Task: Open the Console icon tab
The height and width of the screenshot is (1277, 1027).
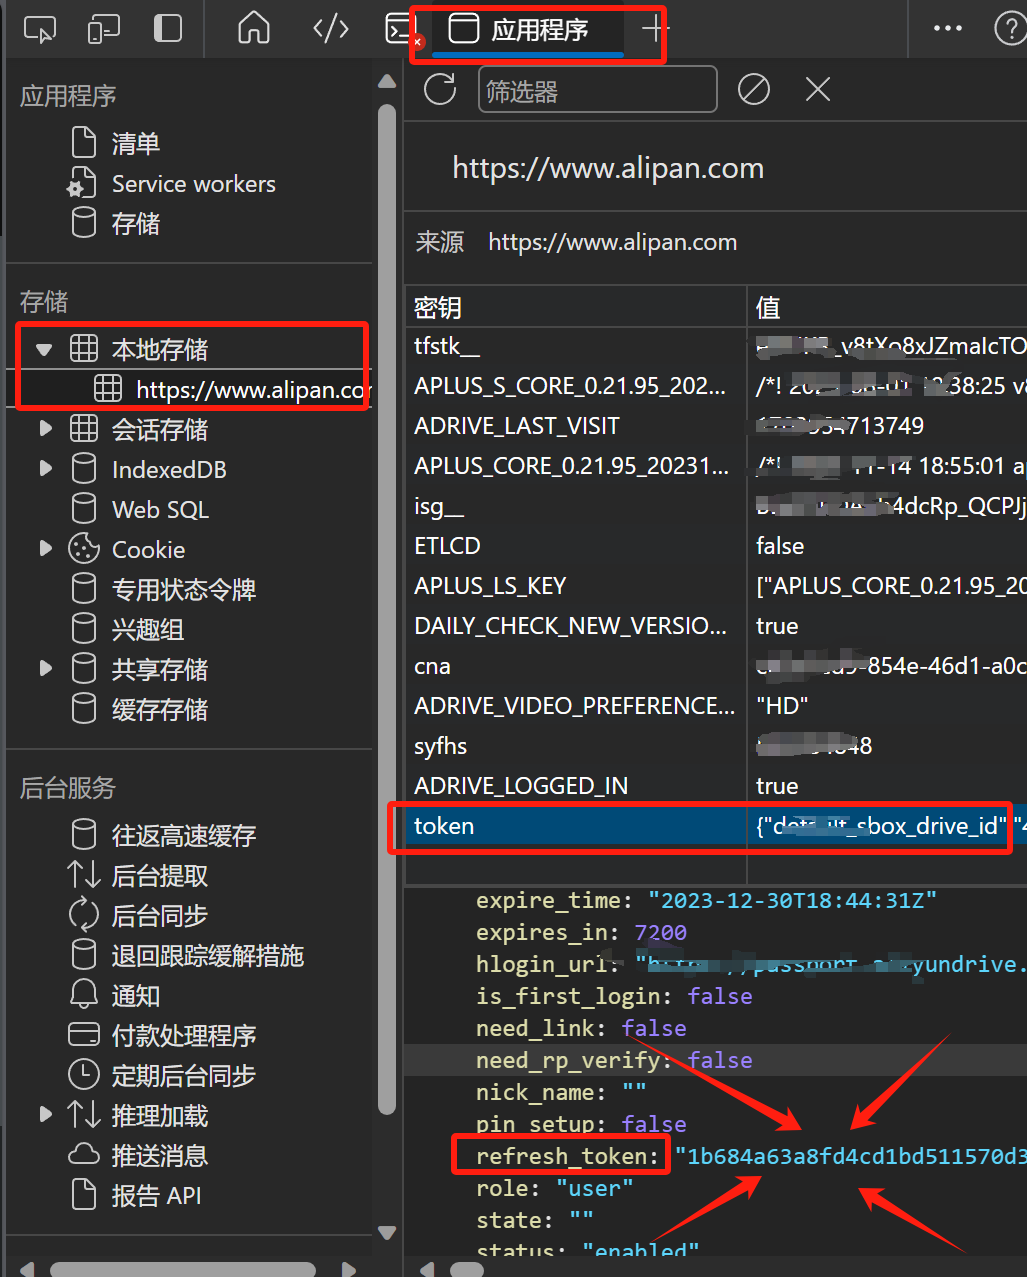Action: 400,29
